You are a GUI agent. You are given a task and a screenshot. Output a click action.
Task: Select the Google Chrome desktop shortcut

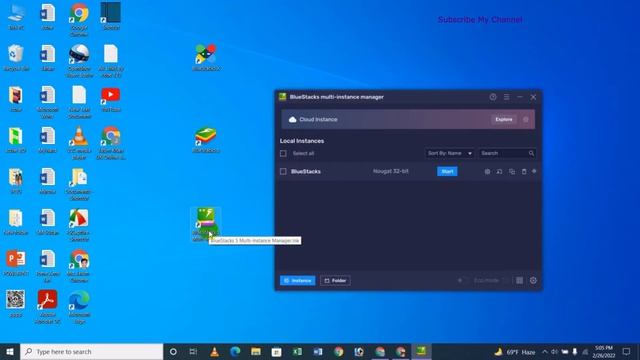(x=79, y=19)
